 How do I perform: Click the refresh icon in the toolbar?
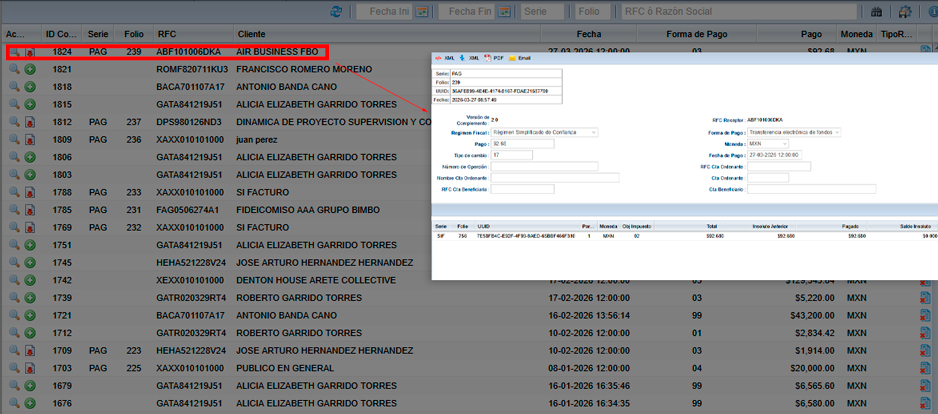click(337, 11)
